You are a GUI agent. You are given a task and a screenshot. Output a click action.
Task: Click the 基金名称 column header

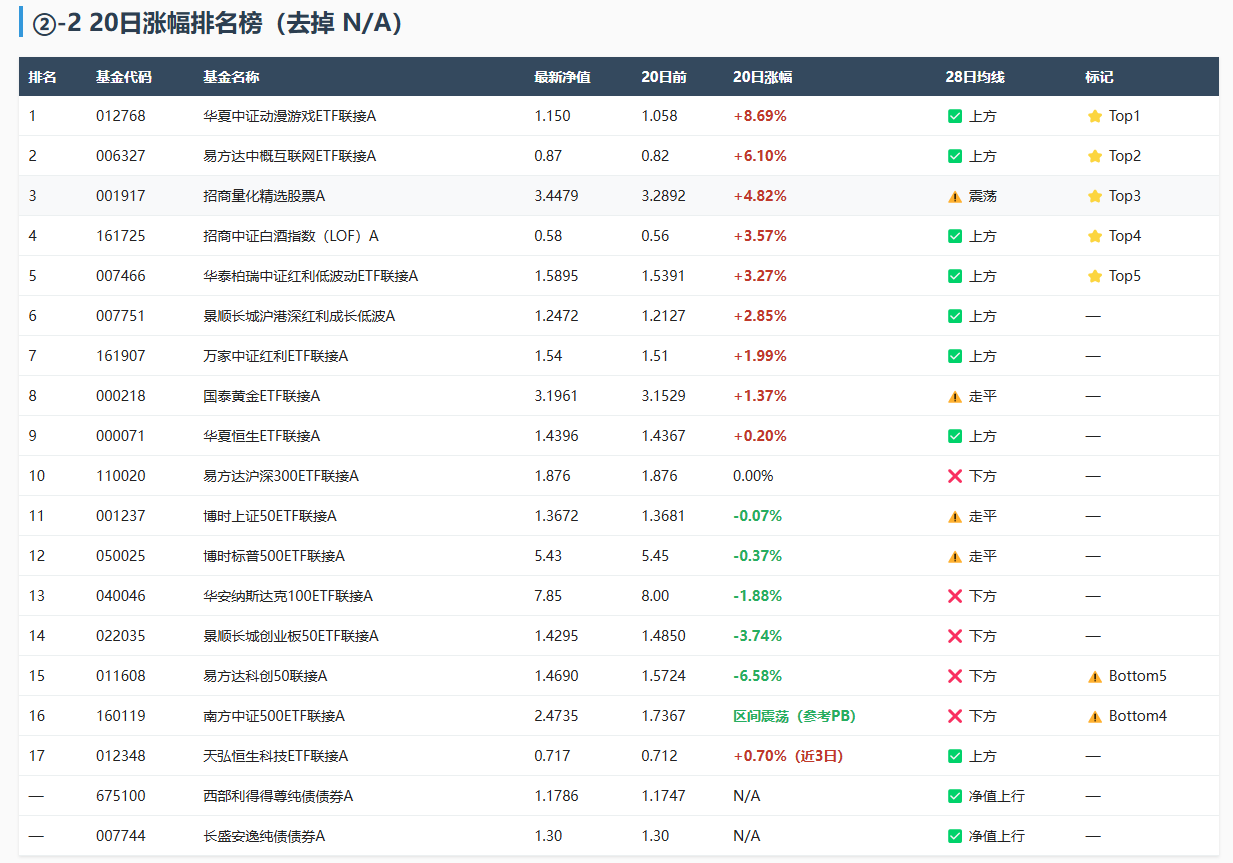click(231, 77)
